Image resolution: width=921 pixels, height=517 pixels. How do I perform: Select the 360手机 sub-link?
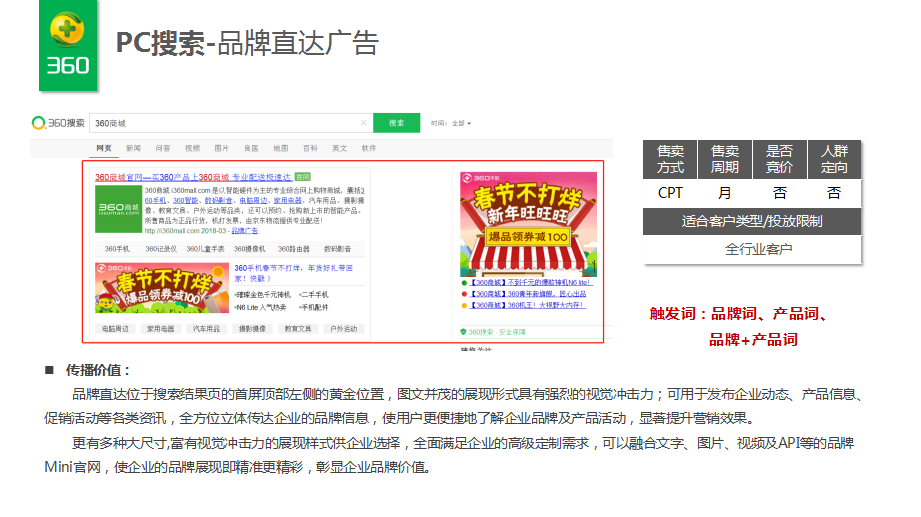coord(117,249)
